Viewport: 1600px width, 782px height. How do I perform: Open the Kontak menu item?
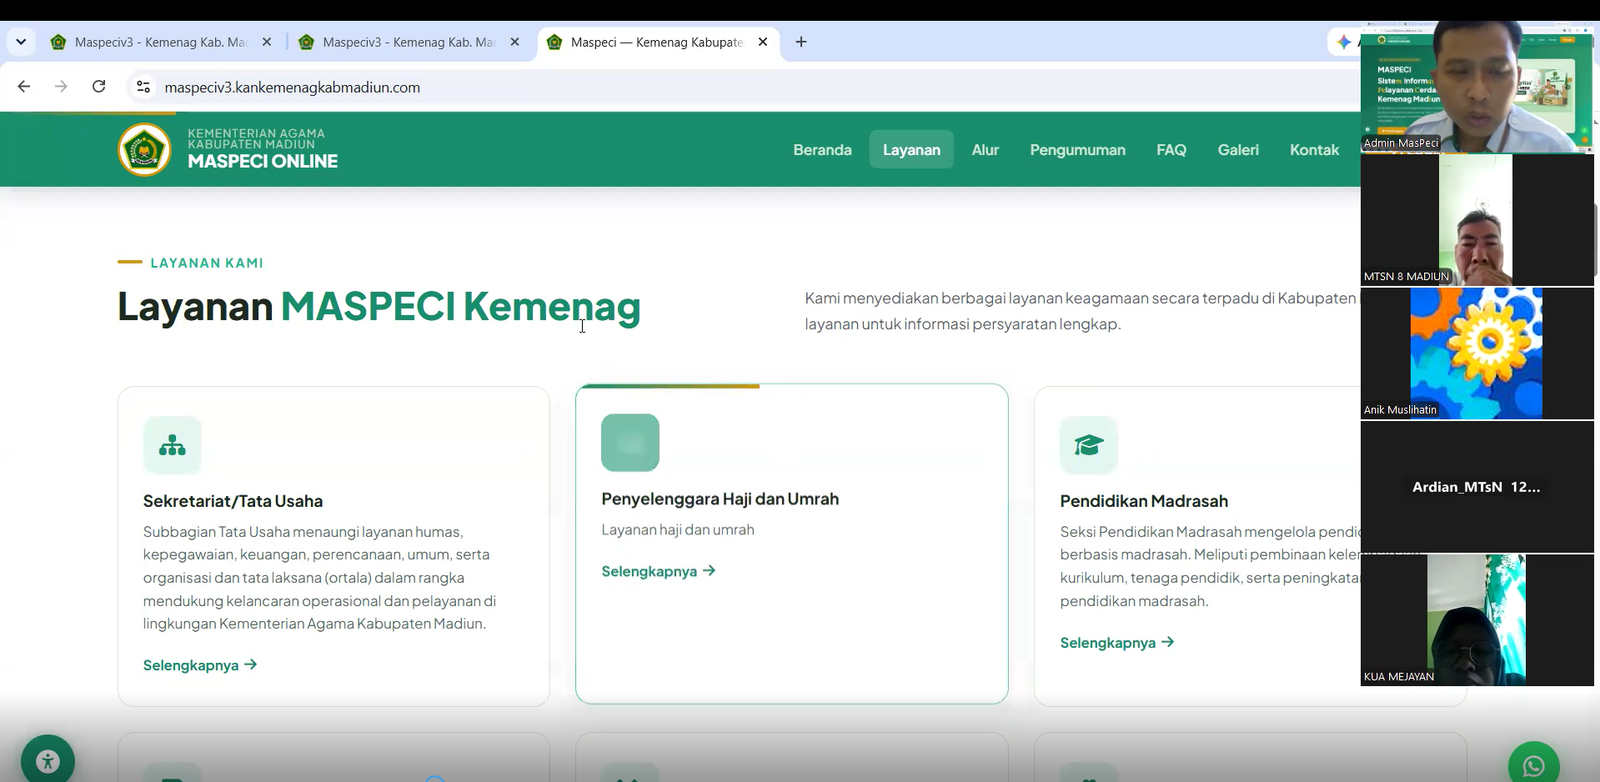click(x=1314, y=150)
